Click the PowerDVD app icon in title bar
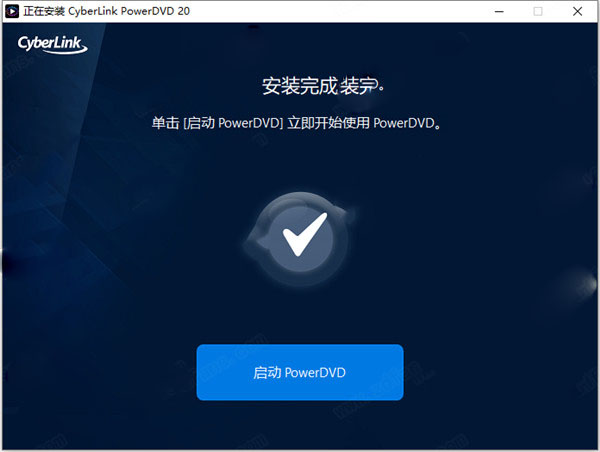Image resolution: width=600 pixels, height=452 pixels. pos(12,11)
